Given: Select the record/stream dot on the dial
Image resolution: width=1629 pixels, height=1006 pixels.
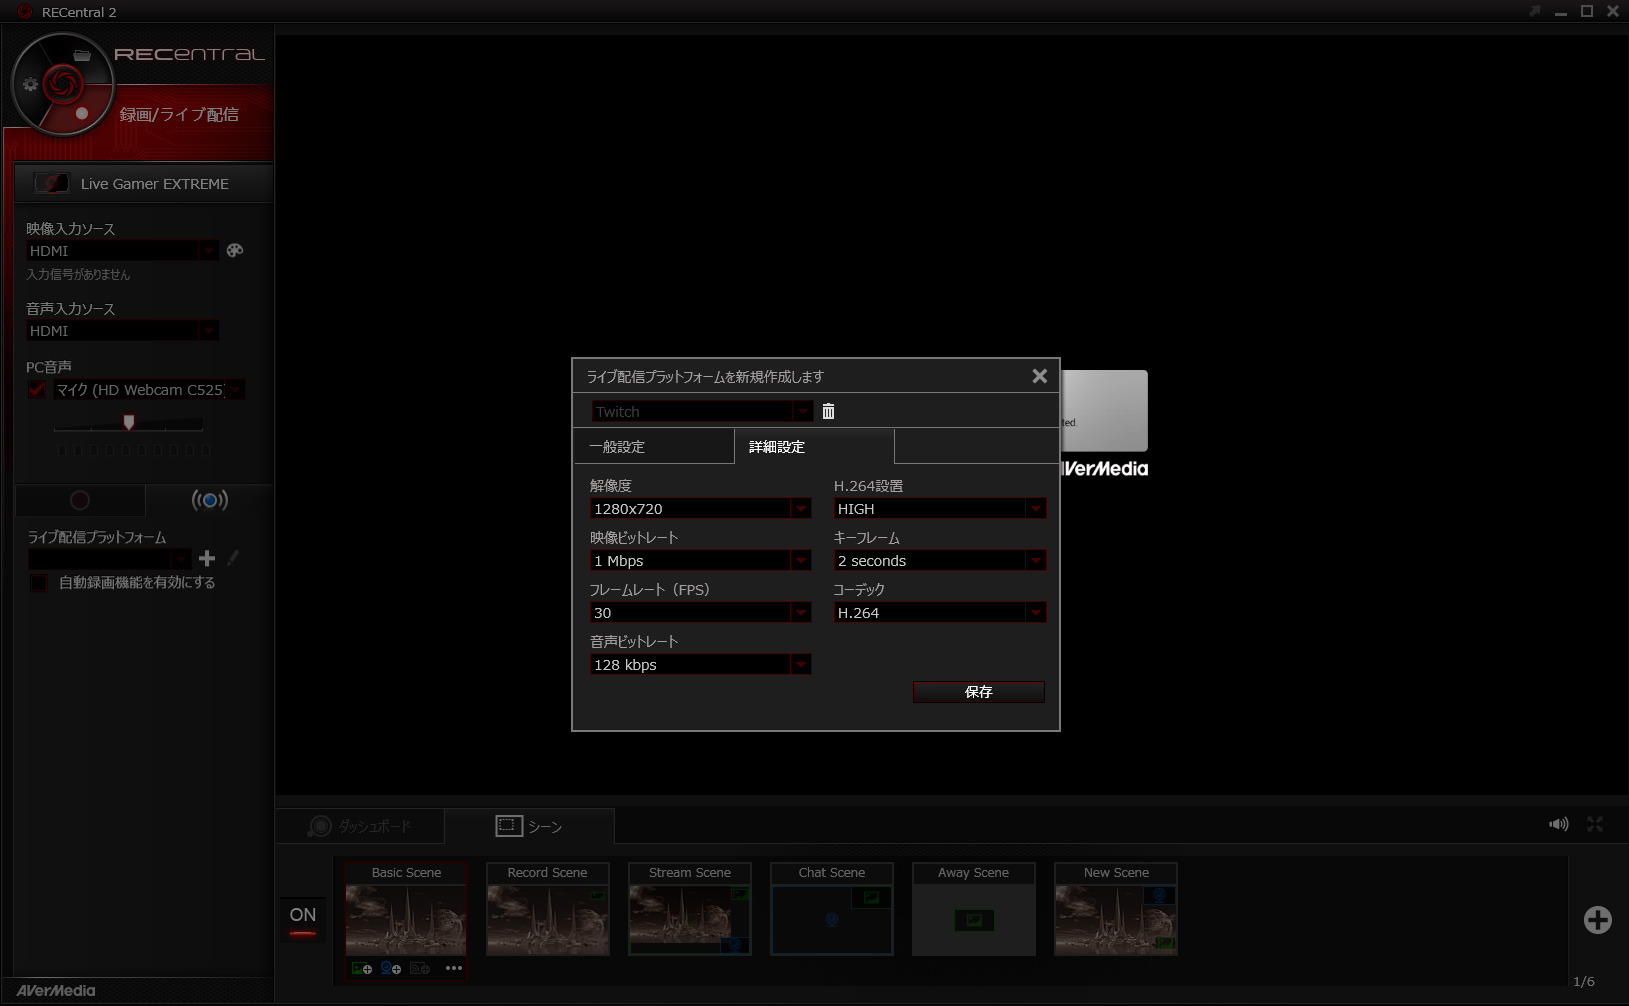Looking at the screenshot, I should click(82, 114).
